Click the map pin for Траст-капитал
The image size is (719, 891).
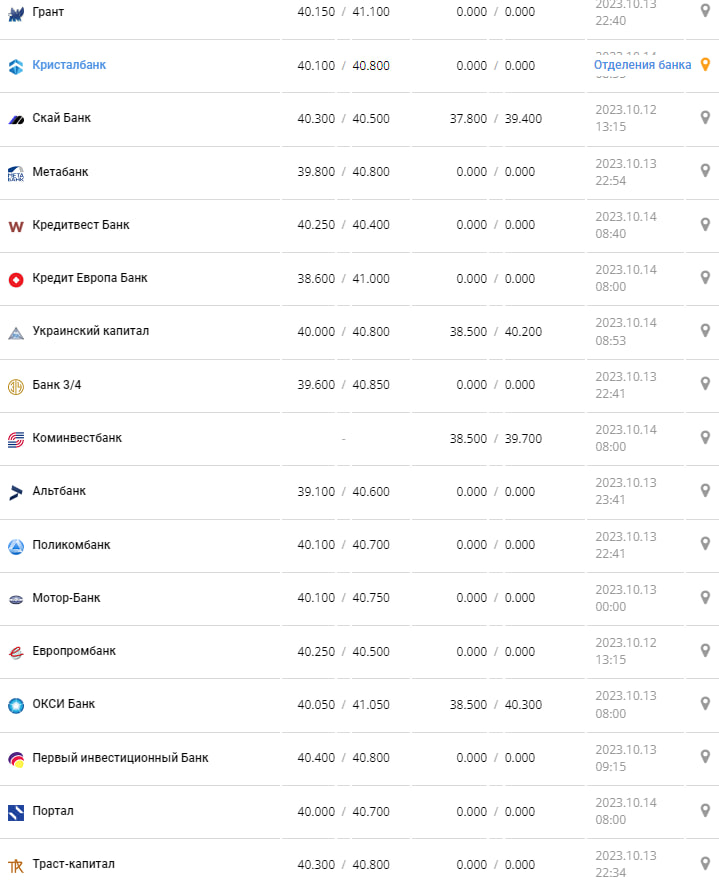click(705, 863)
